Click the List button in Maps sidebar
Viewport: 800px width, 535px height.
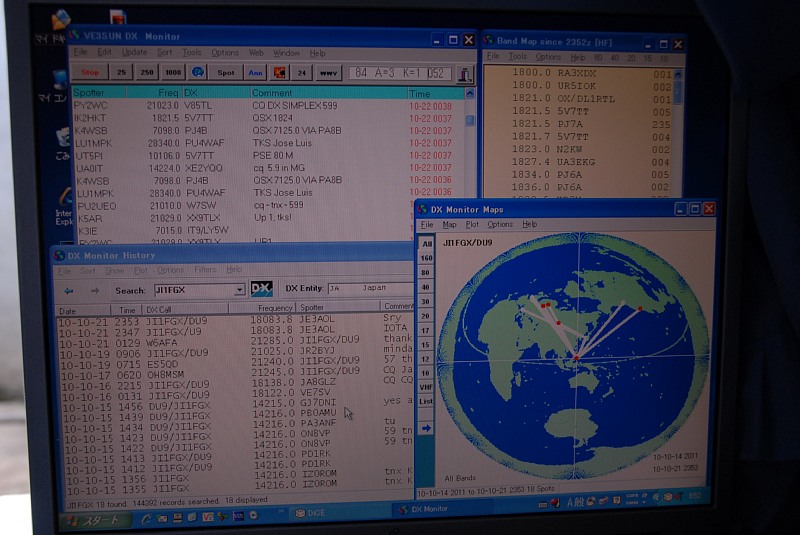pos(426,401)
